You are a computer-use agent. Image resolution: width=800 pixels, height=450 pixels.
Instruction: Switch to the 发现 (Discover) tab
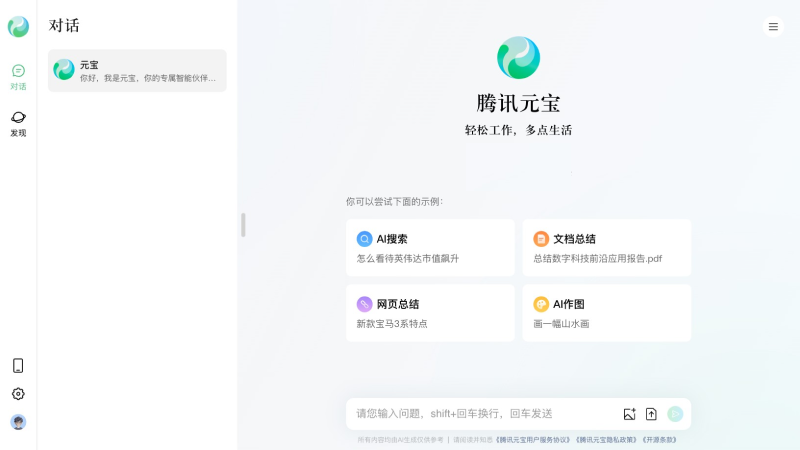(x=18, y=123)
